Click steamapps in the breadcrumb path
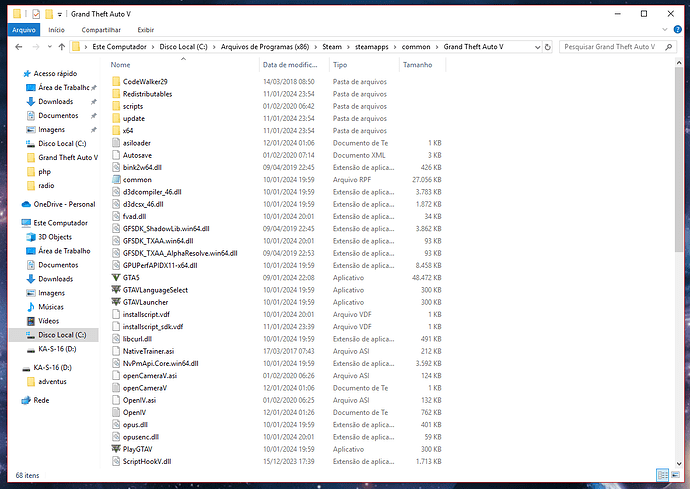The image size is (690, 489). (372, 47)
